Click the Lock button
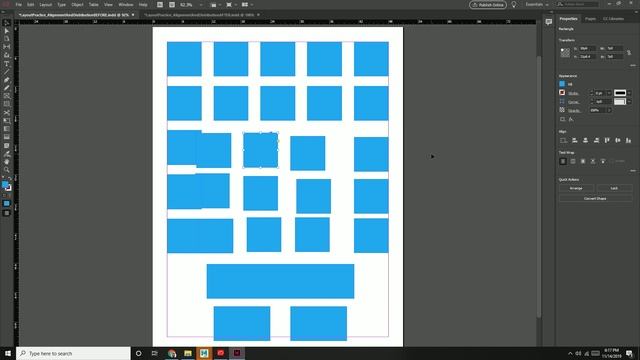This screenshot has width=640, height=360. (614, 188)
